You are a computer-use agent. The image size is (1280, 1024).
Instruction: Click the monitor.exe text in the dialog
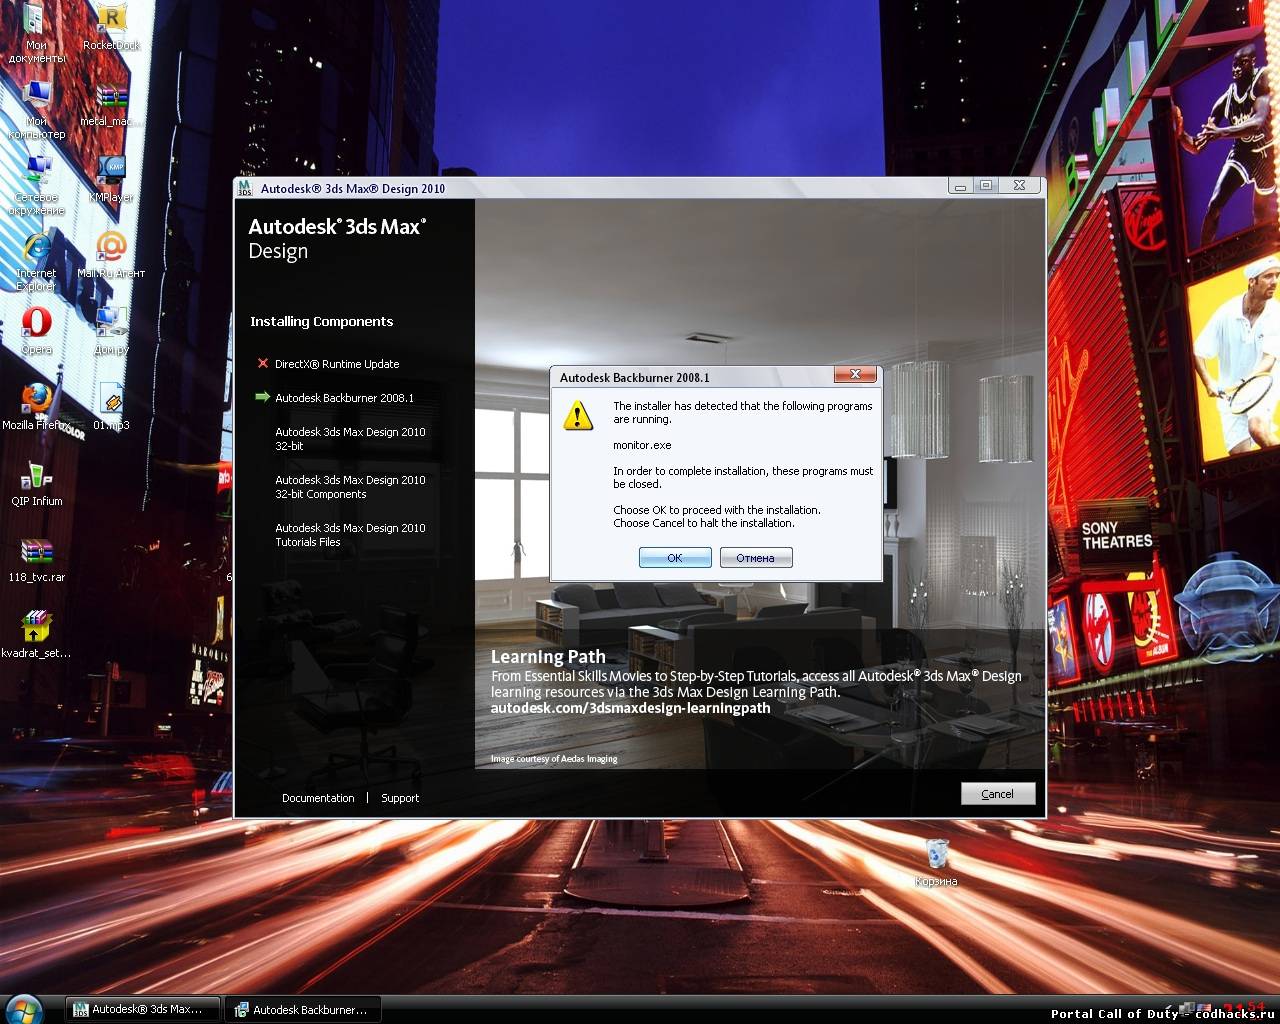click(x=642, y=445)
